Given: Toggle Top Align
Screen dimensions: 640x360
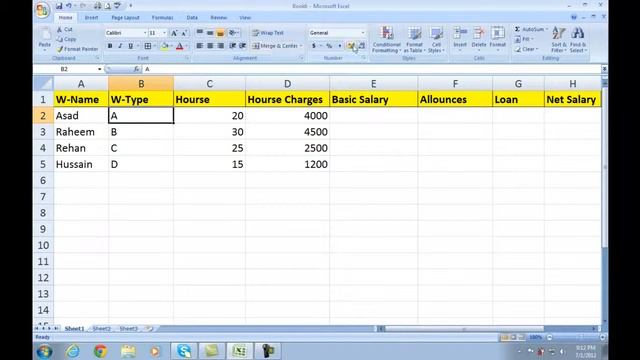Looking at the screenshot, I should 200,33.
